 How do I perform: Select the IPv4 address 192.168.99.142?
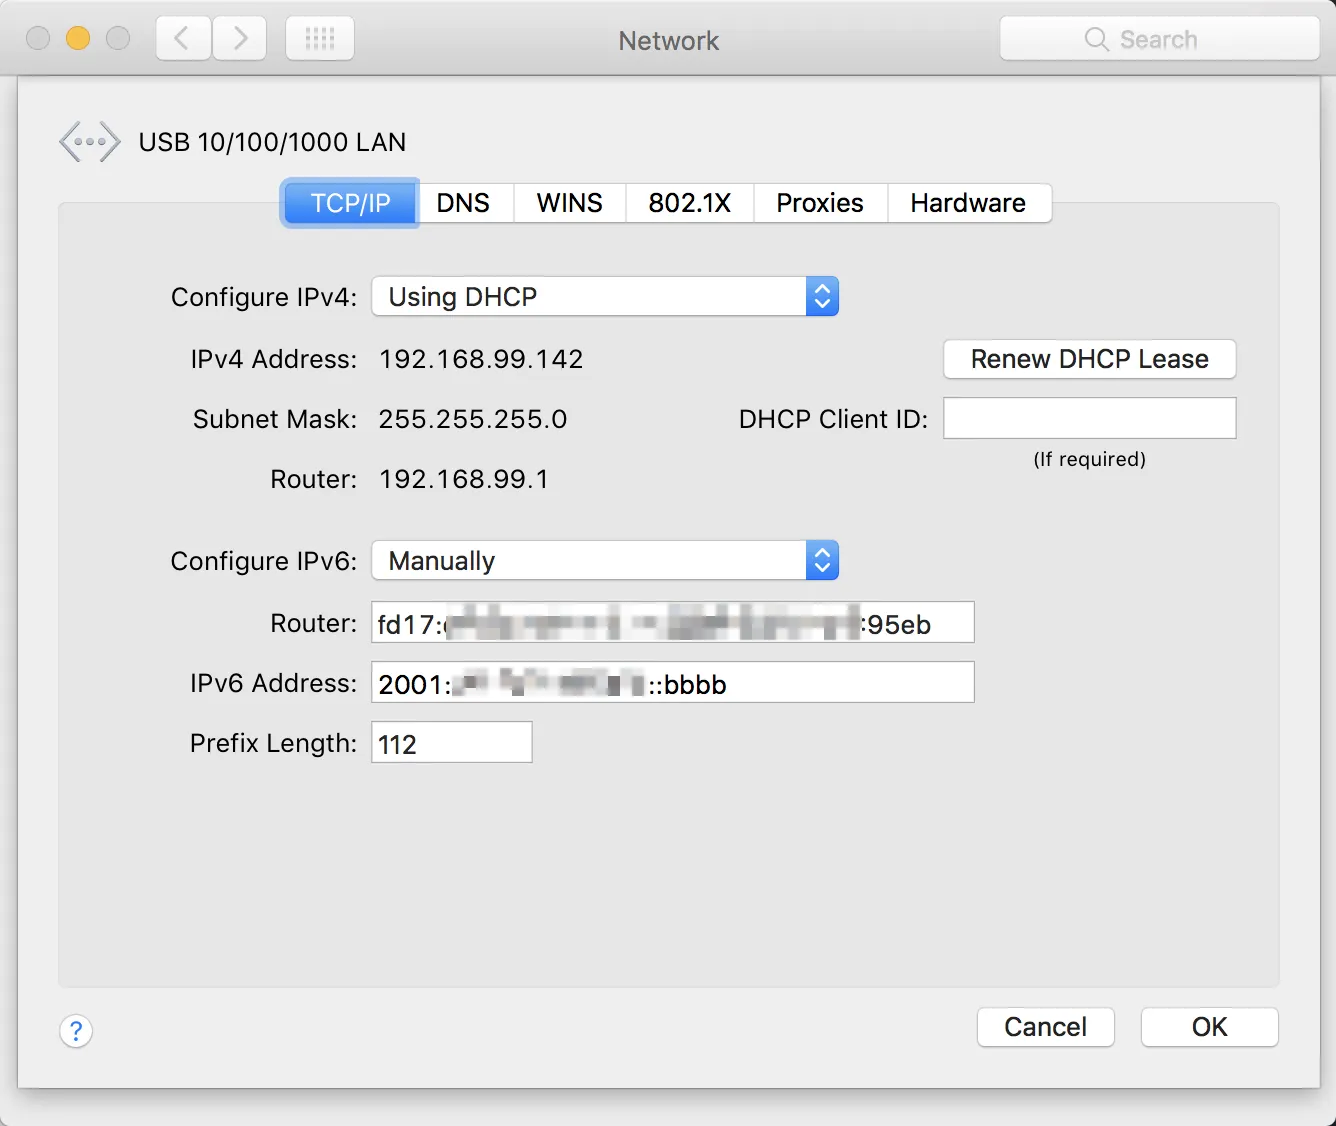(x=481, y=359)
